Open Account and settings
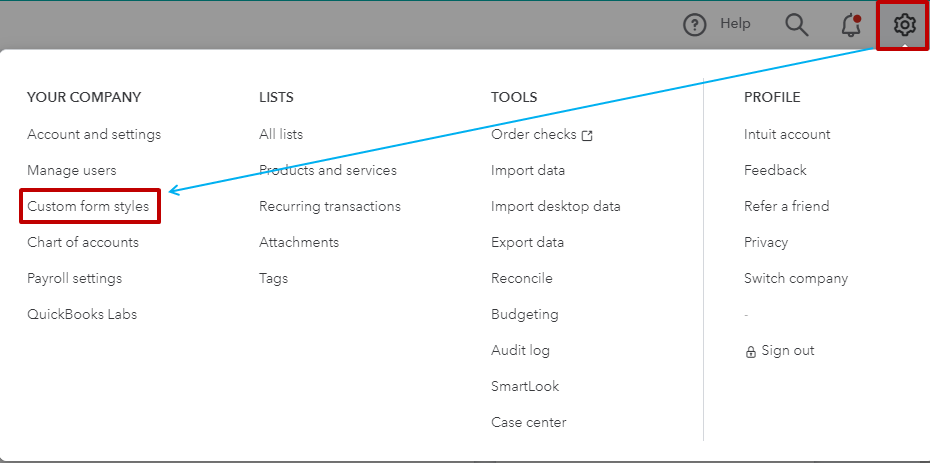This screenshot has height=463, width=930. [94, 134]
